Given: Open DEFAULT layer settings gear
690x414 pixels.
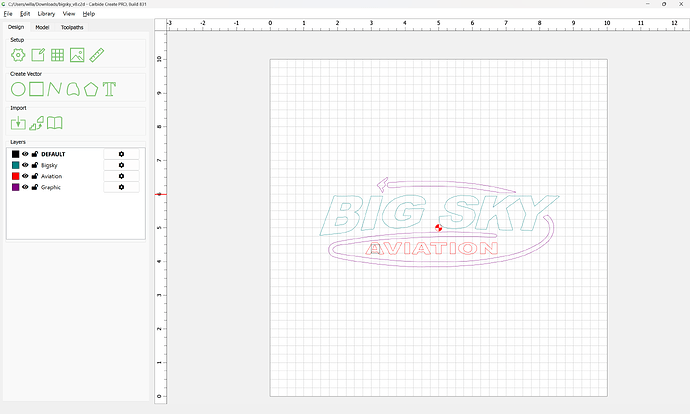Looking at the screenshot, I should click(x=121, y=154).
